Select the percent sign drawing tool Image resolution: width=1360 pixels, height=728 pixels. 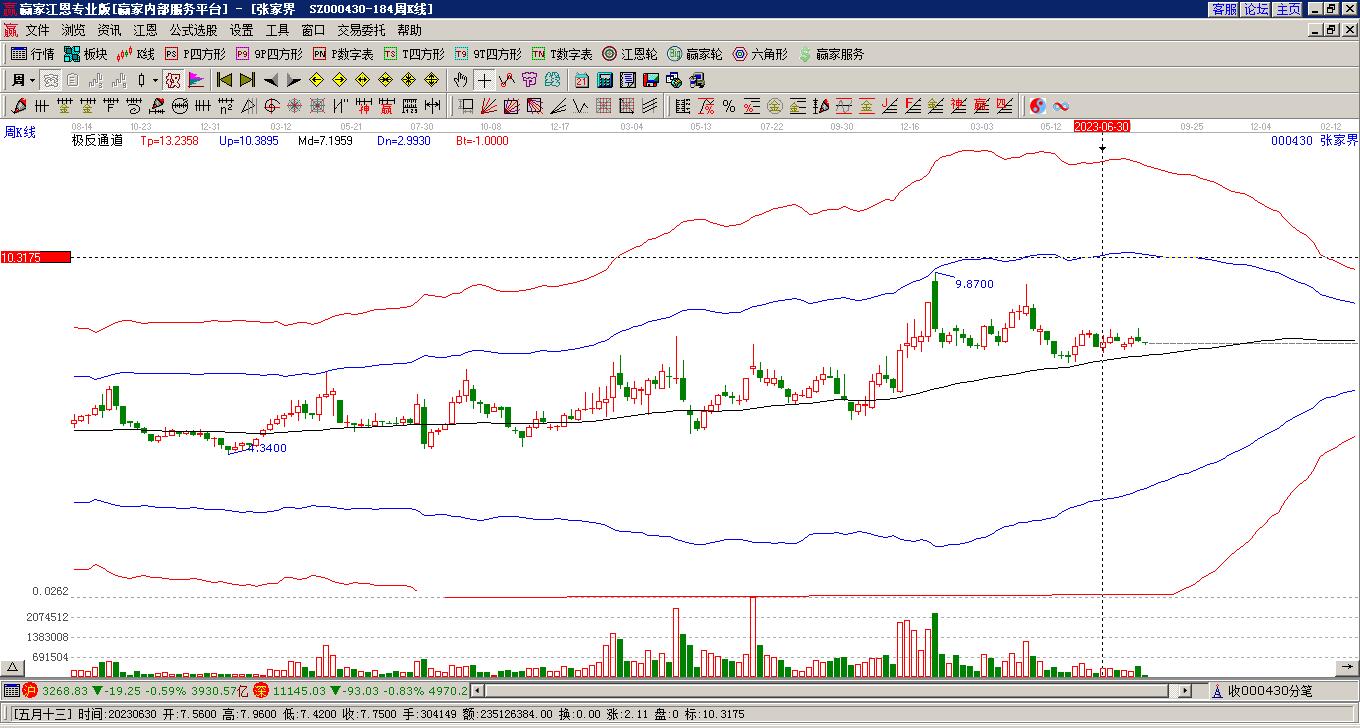[x=729, y=106]
